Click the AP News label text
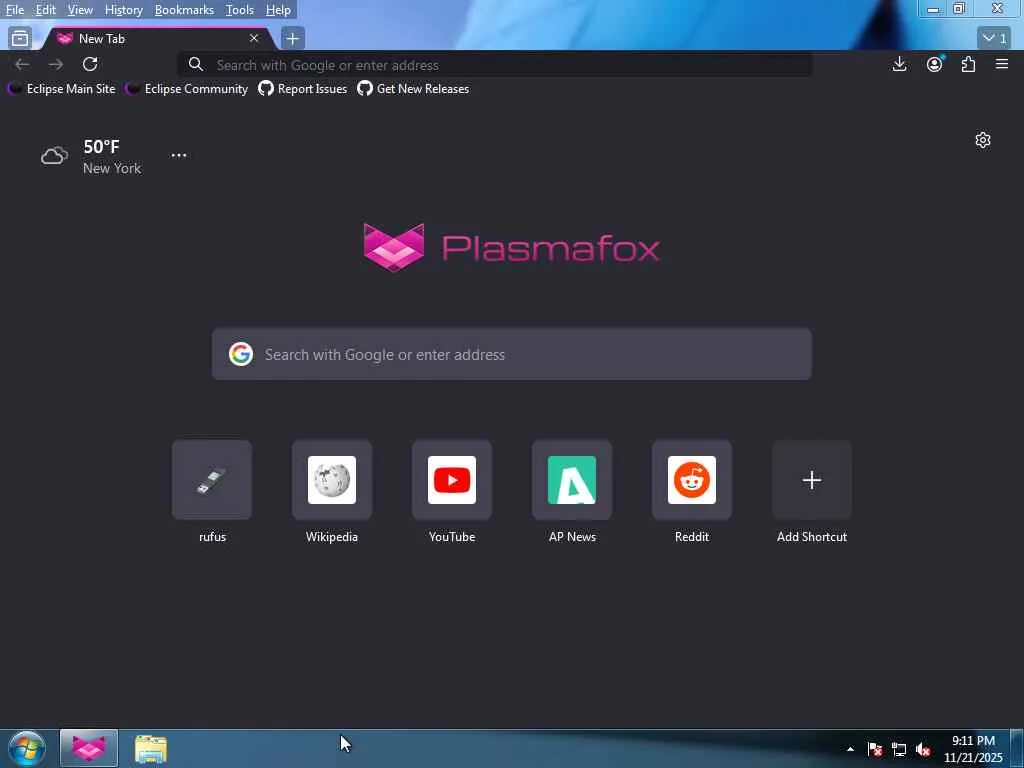Screen dimensions: 1024x768 click(572, 537)
